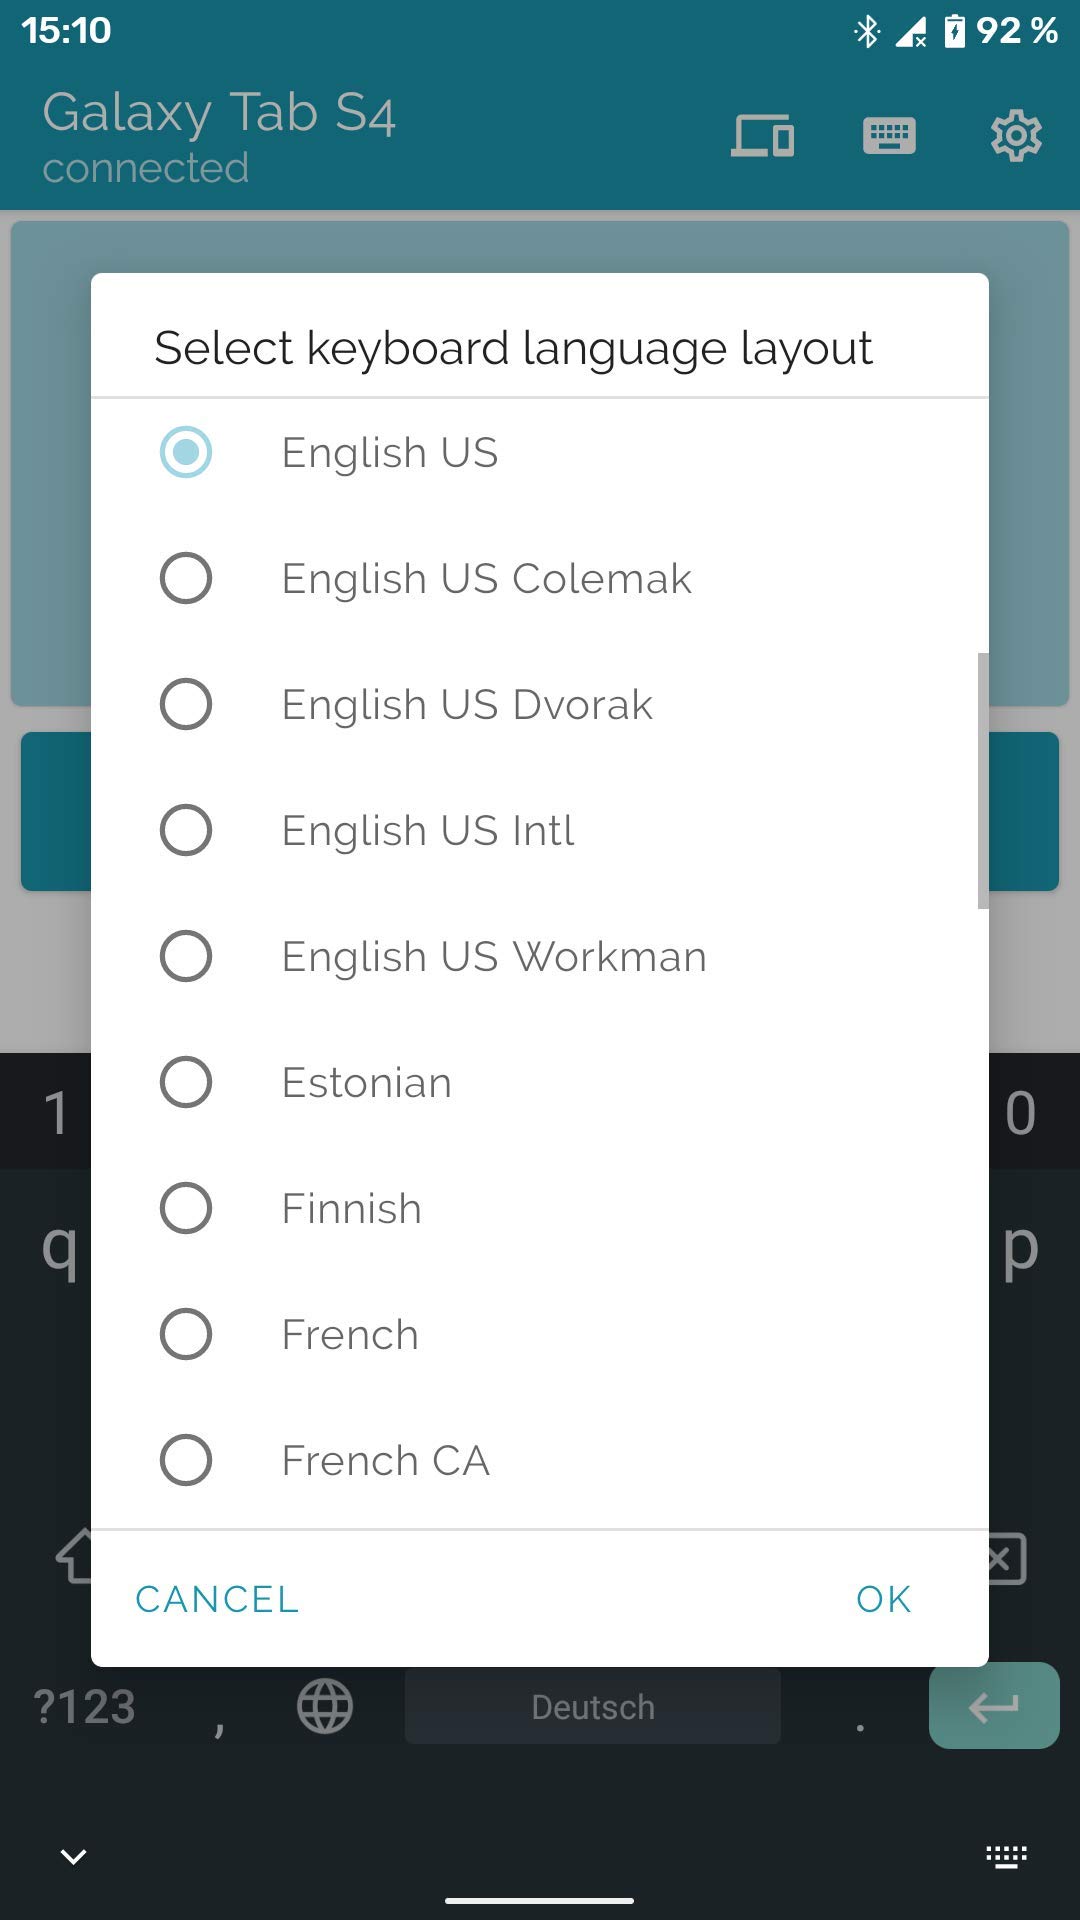
Task: Choose Estonian keyboard layout
Action: tap(186, 1082)
